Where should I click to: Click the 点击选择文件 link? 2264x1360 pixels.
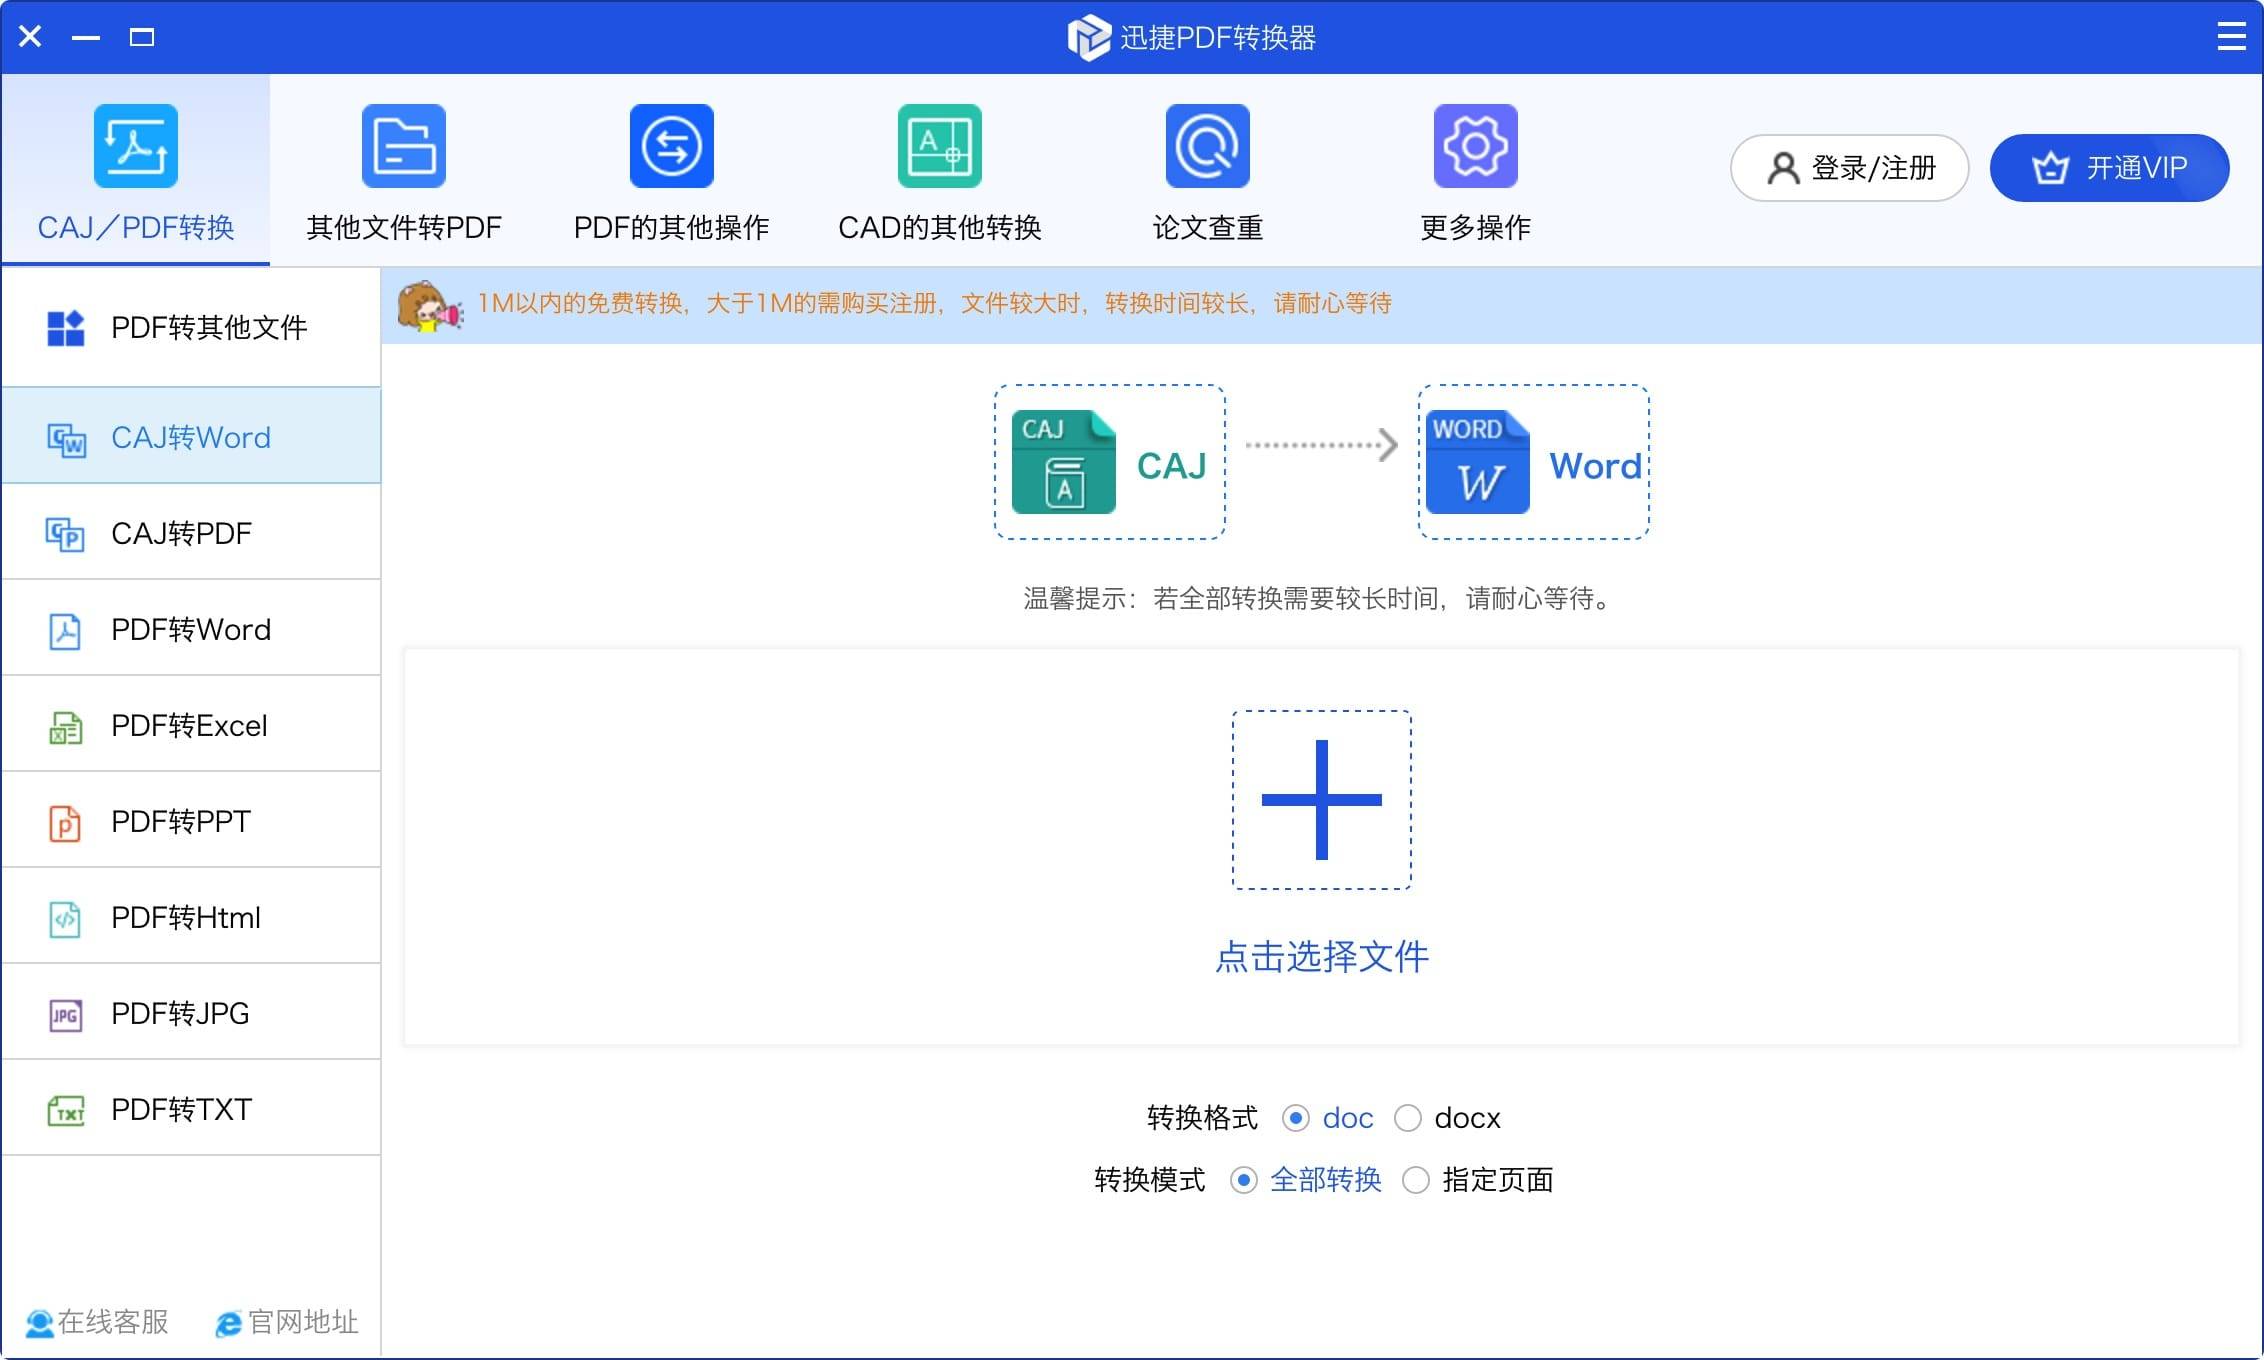pyautogui.click(x=1322, y=957)
